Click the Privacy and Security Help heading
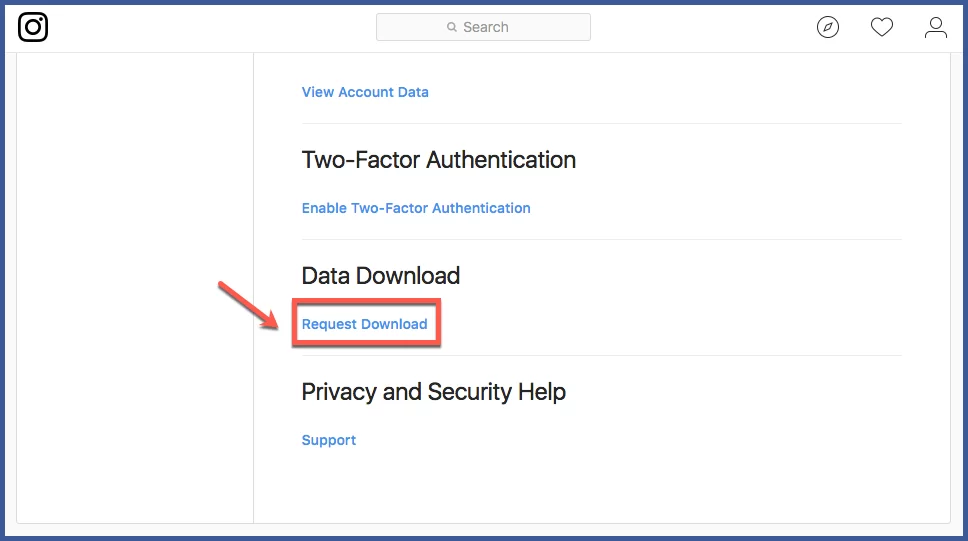Viewport: 968px width, 541px height. (434, 392)
